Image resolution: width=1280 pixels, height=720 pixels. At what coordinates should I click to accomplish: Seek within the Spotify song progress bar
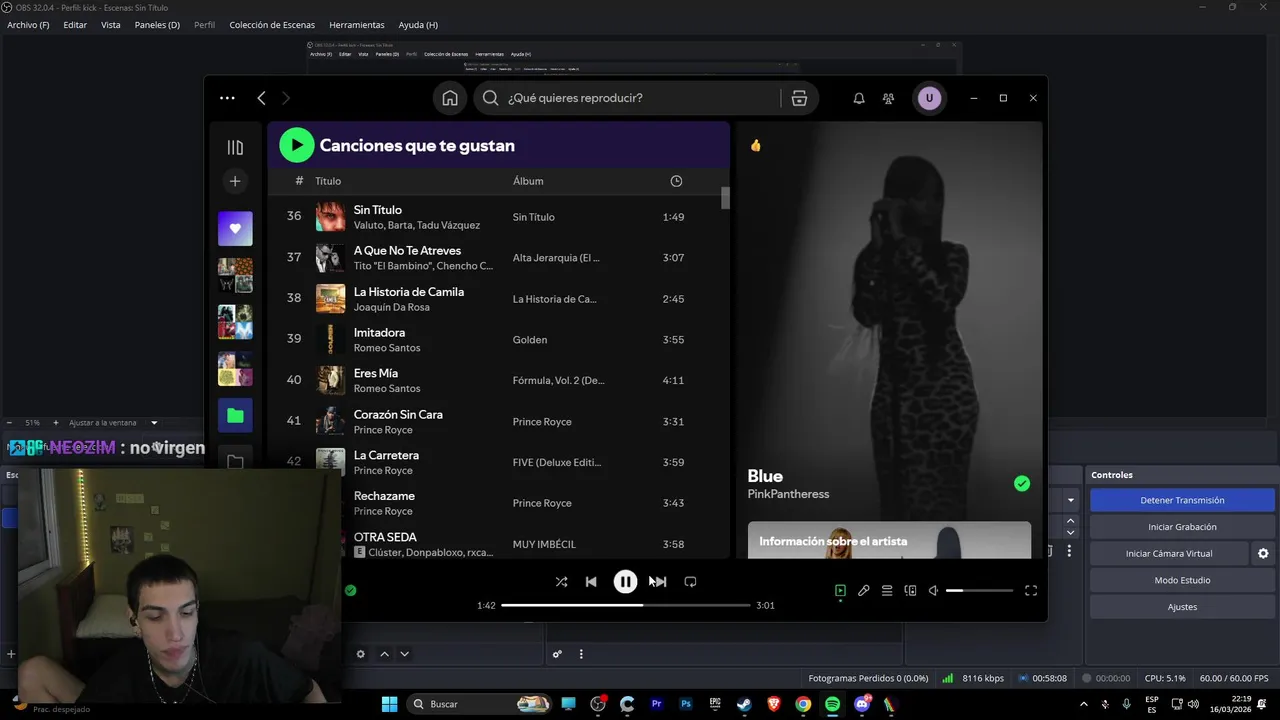[625, 605]
